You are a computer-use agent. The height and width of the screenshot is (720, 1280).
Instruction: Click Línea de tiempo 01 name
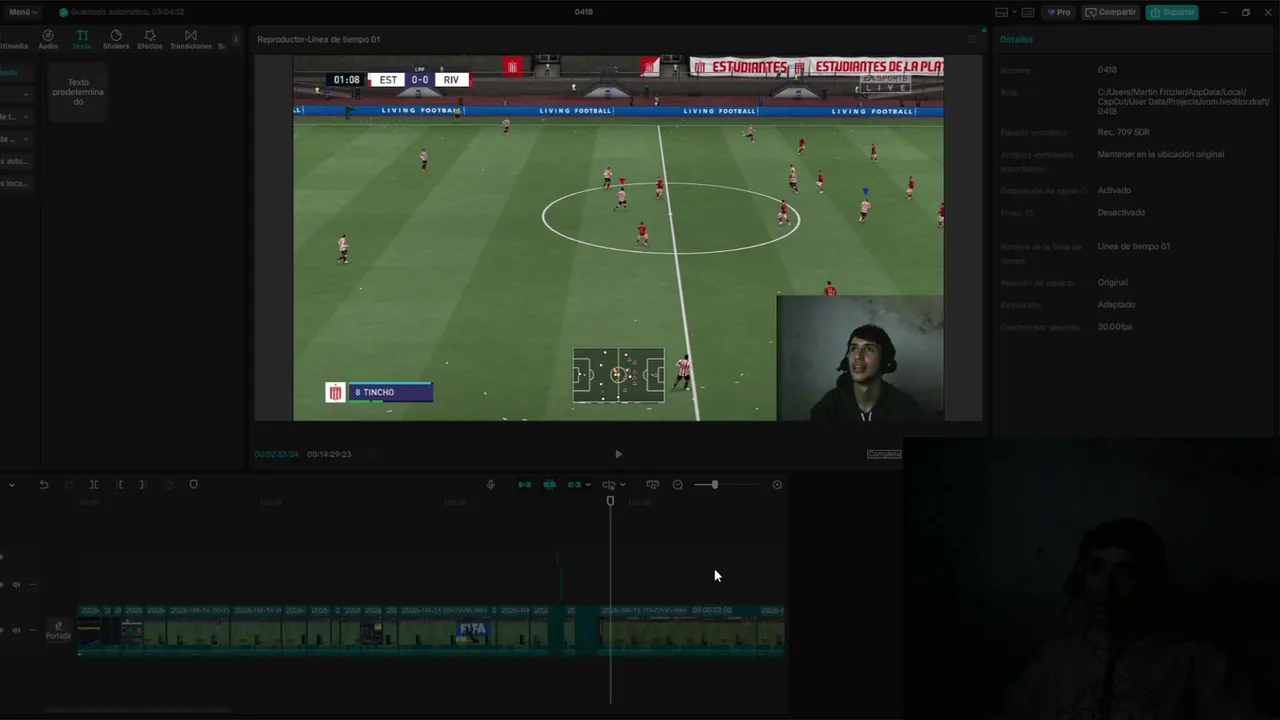(x=1133, y=246)
